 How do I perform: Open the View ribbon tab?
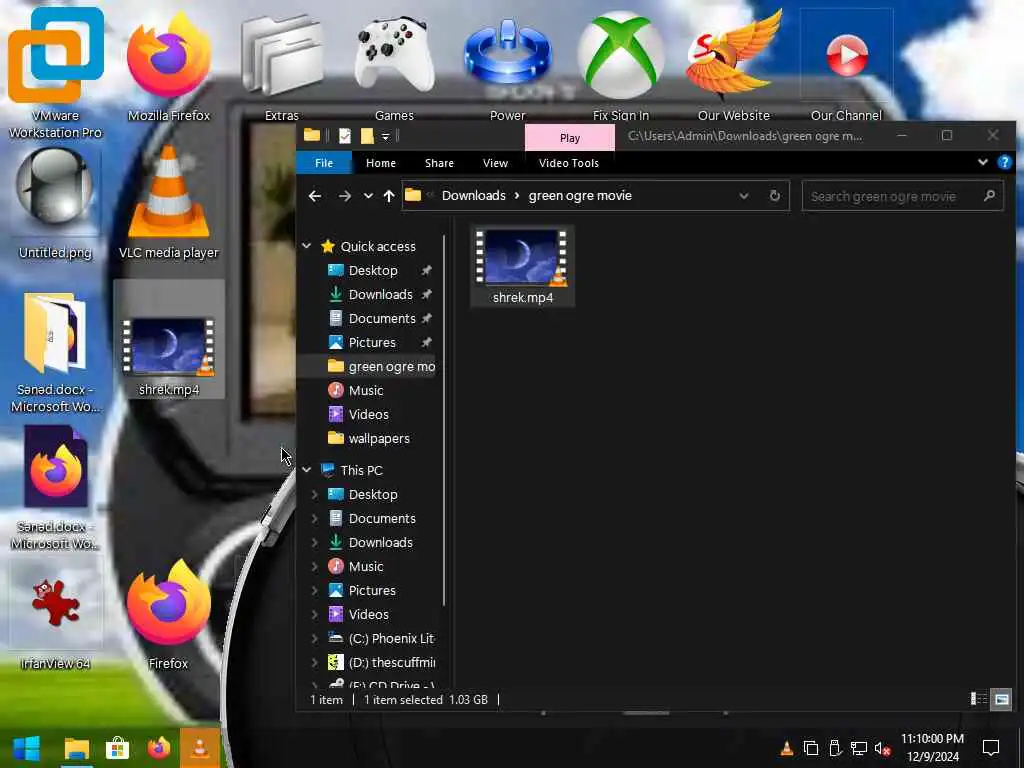click(495, 163)
